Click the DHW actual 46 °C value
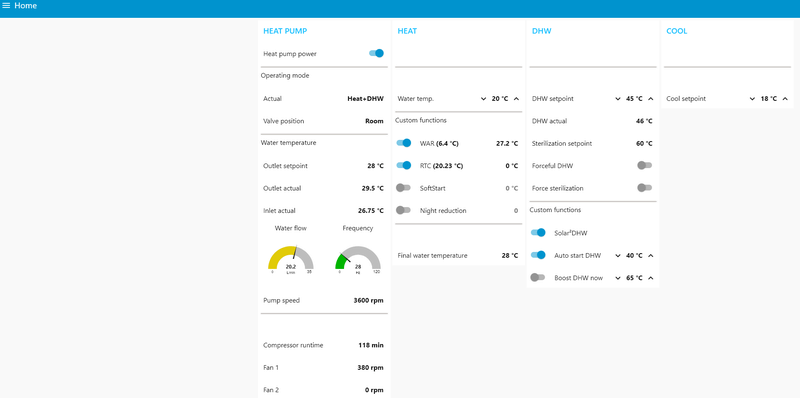Image resolution: width=800 pixels, height=398 pixels. (644, 121)
